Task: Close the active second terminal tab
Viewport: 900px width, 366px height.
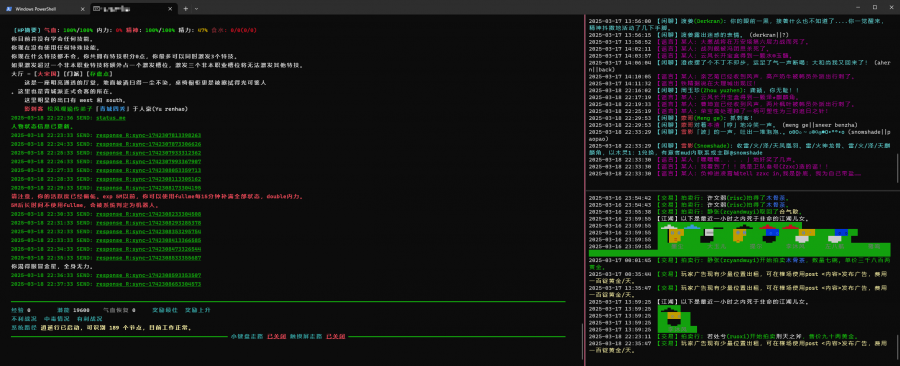Action: 170,9
